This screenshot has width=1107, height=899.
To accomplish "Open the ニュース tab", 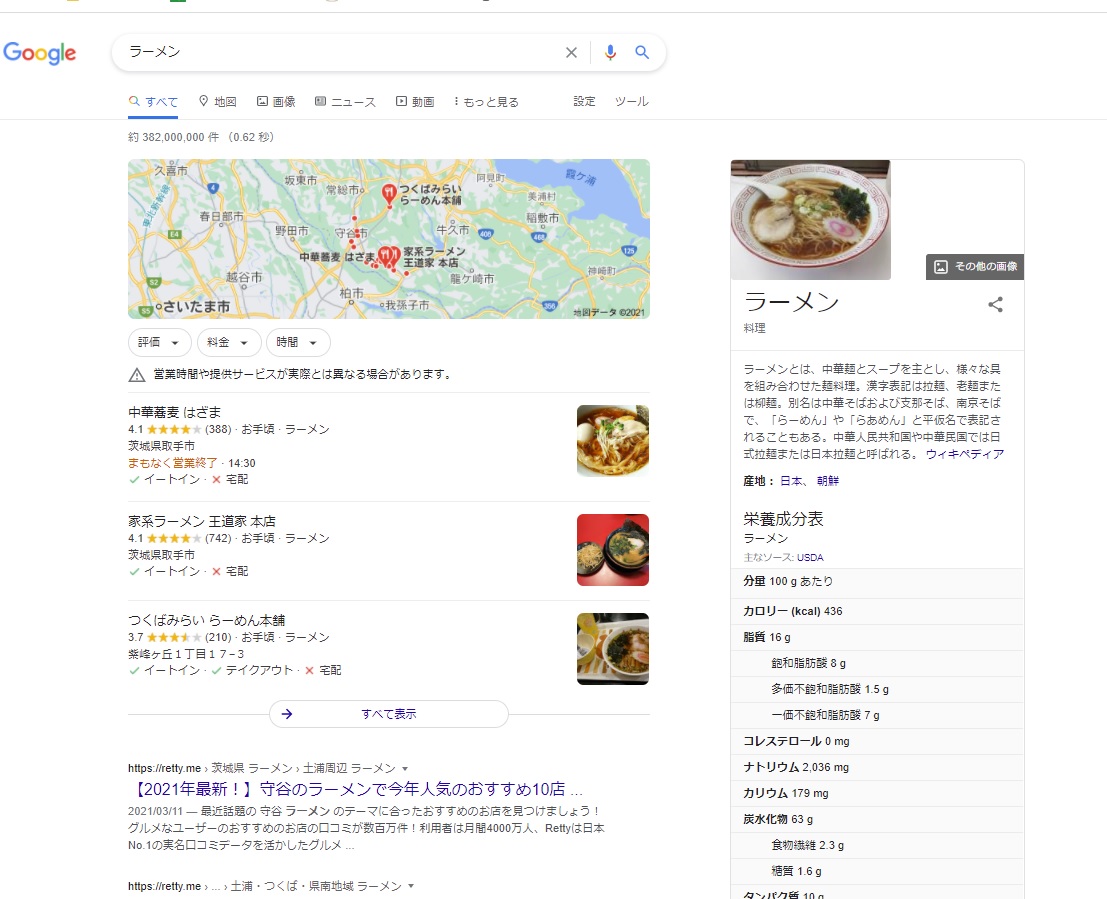I will (x=345, y=102).
